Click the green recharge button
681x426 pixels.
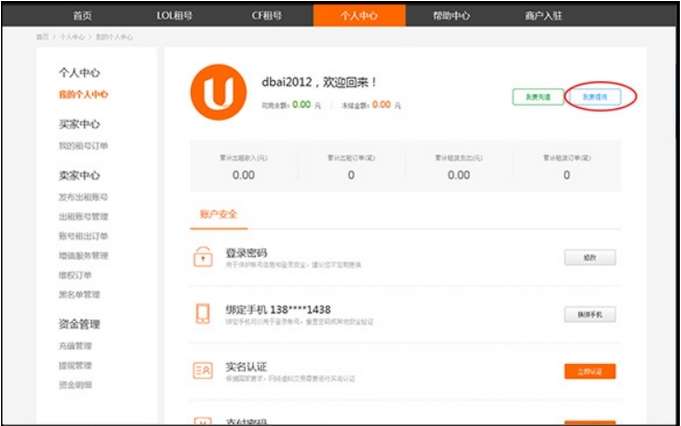(x=538, y=97)
